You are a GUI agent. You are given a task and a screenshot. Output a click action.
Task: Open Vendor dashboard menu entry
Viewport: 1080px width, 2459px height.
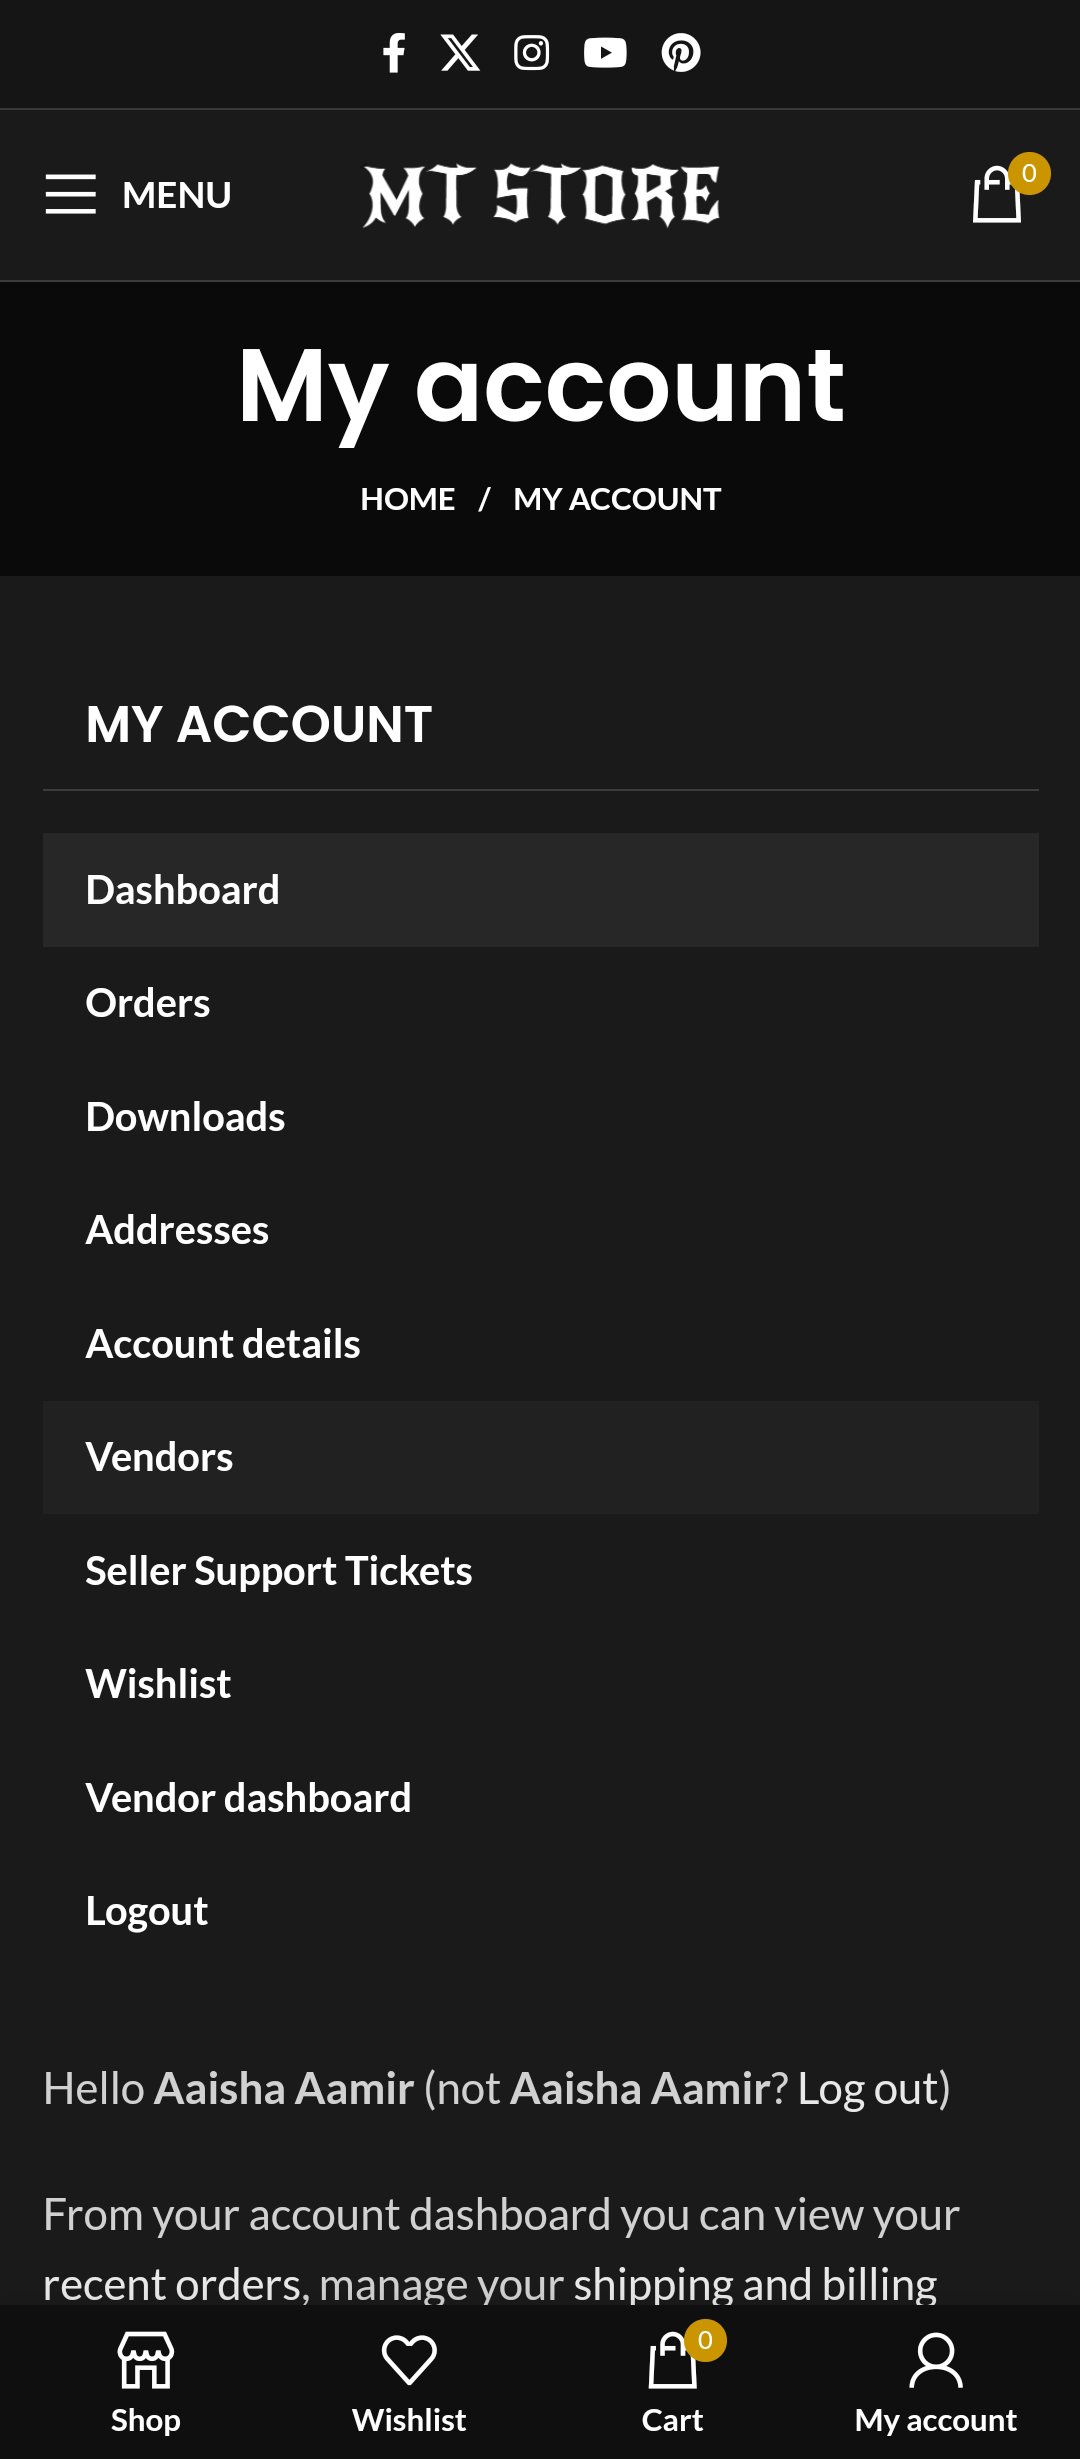248,1798
